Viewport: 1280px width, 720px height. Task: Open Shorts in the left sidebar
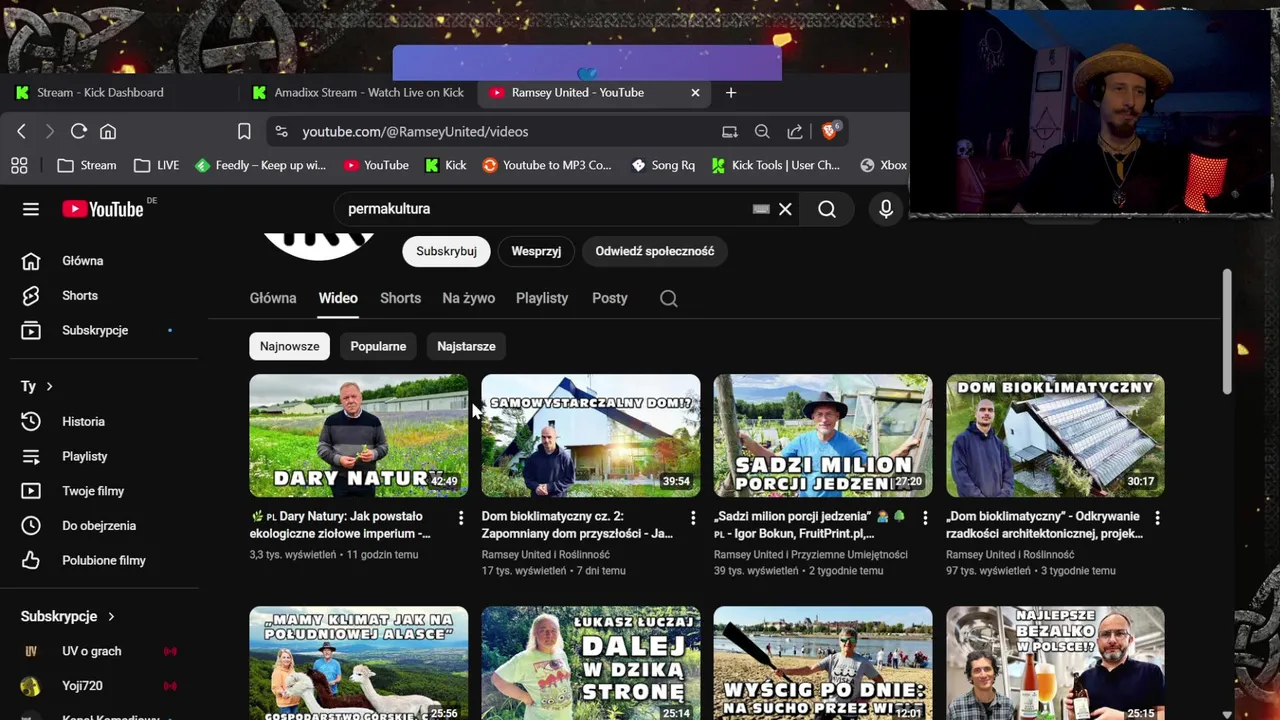click(x=104, y=296)
